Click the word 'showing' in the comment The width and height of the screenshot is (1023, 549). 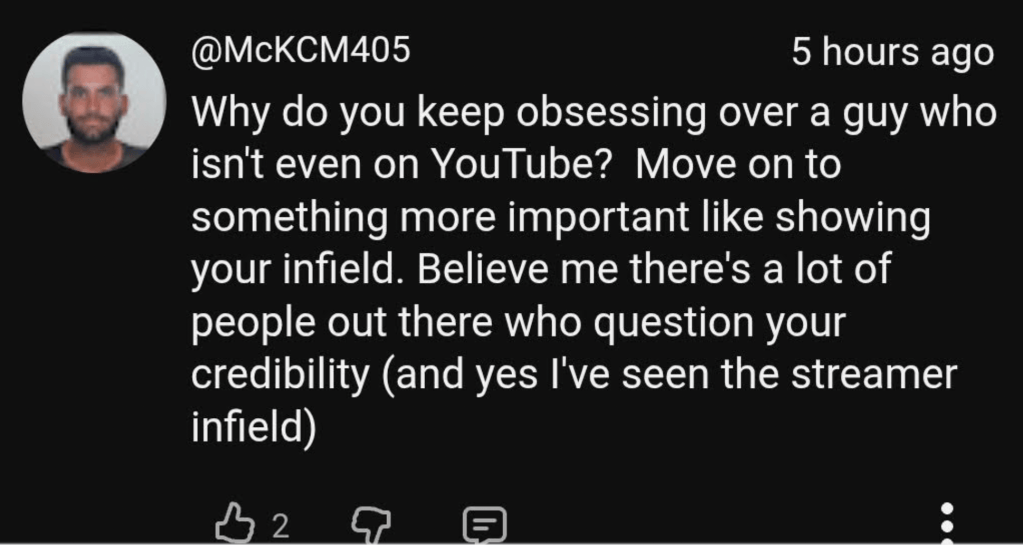[x=852, y=218]
